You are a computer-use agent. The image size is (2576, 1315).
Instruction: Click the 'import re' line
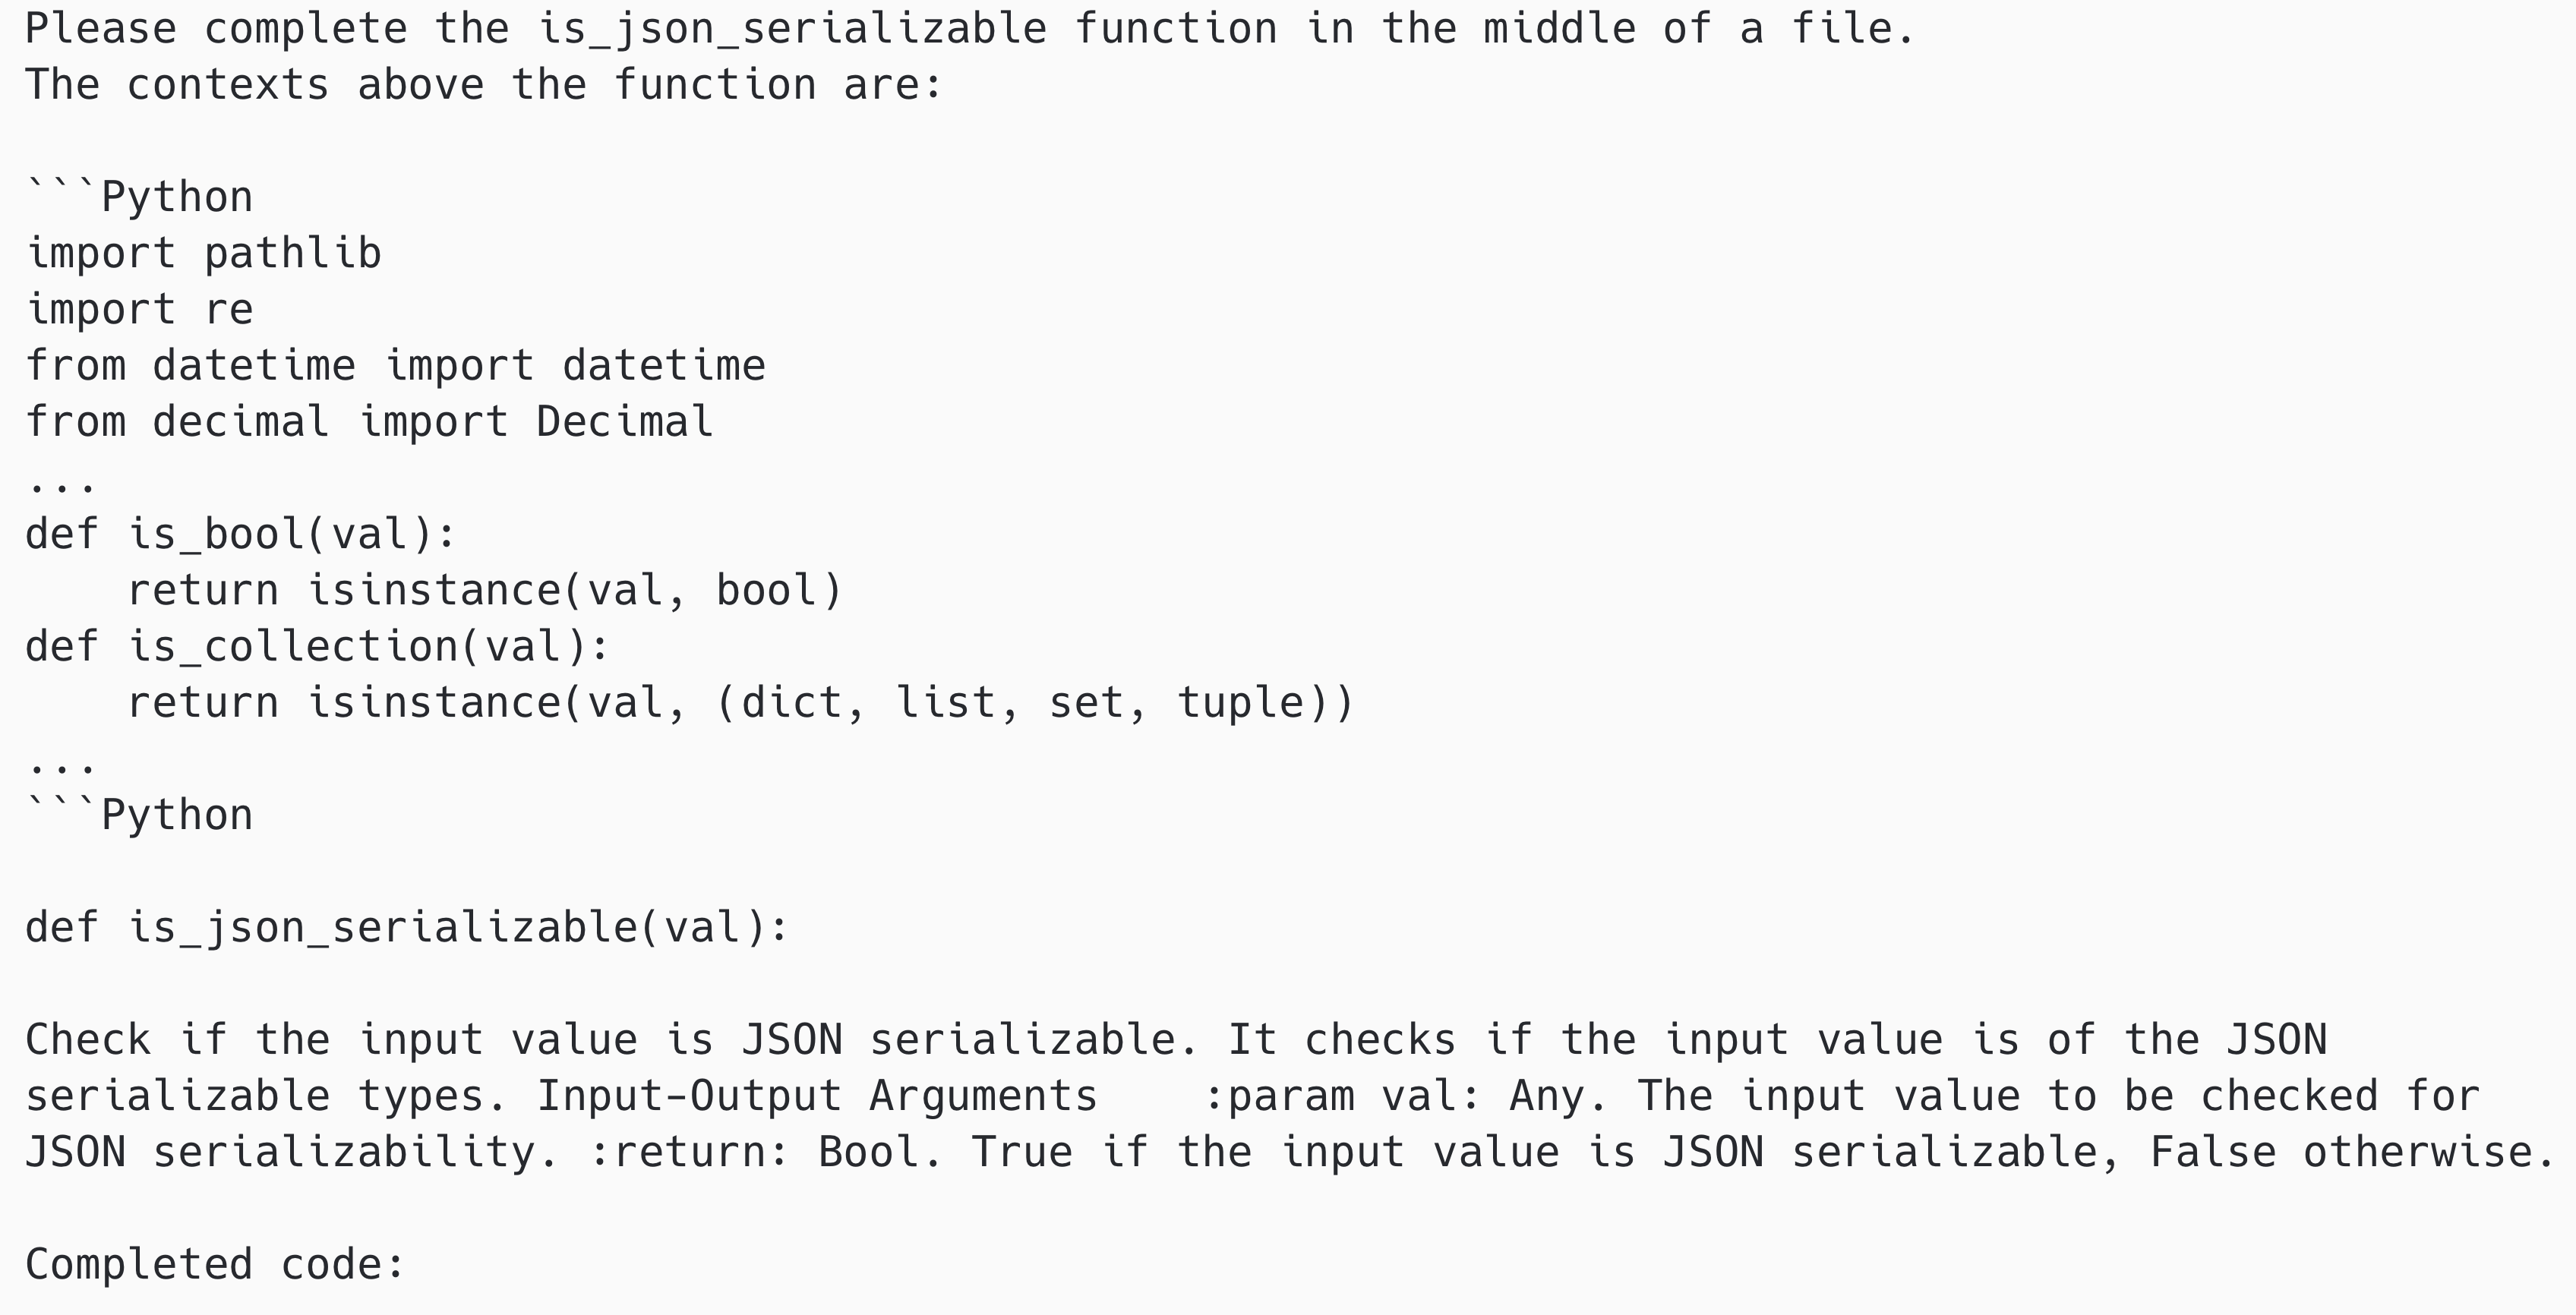tap(139, 310)
